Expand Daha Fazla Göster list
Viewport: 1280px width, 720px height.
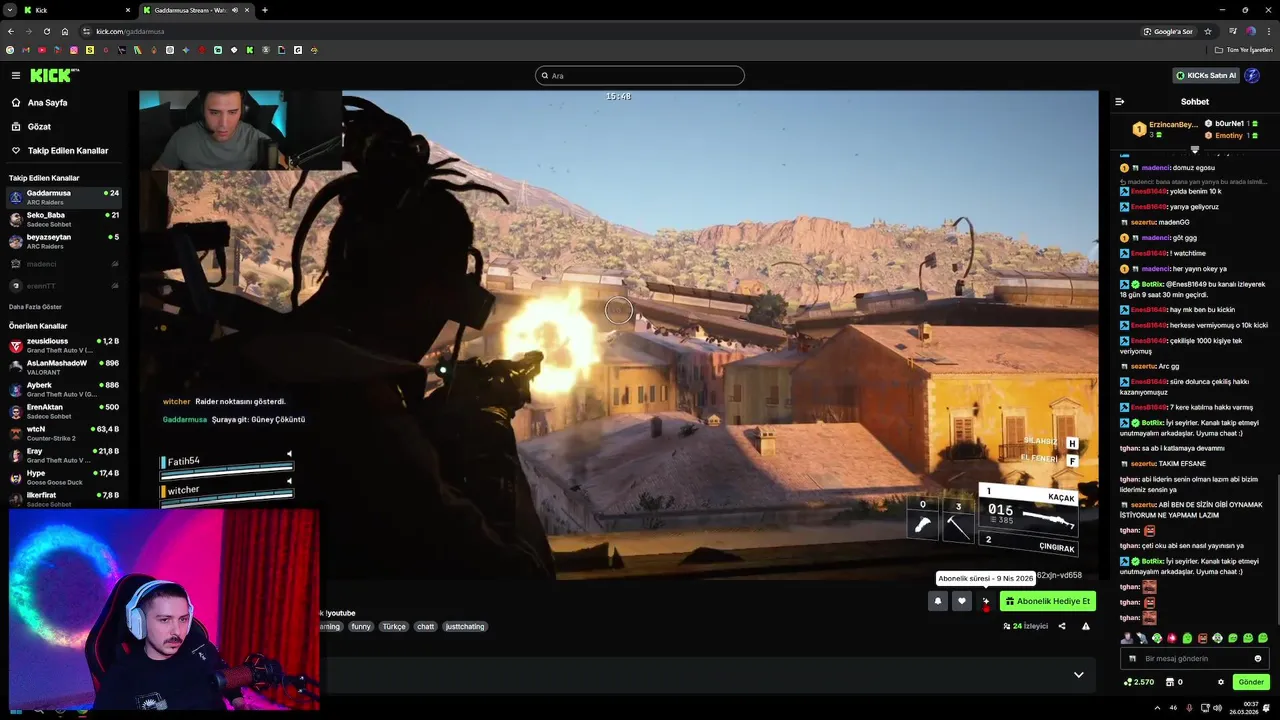pos(35,306)
